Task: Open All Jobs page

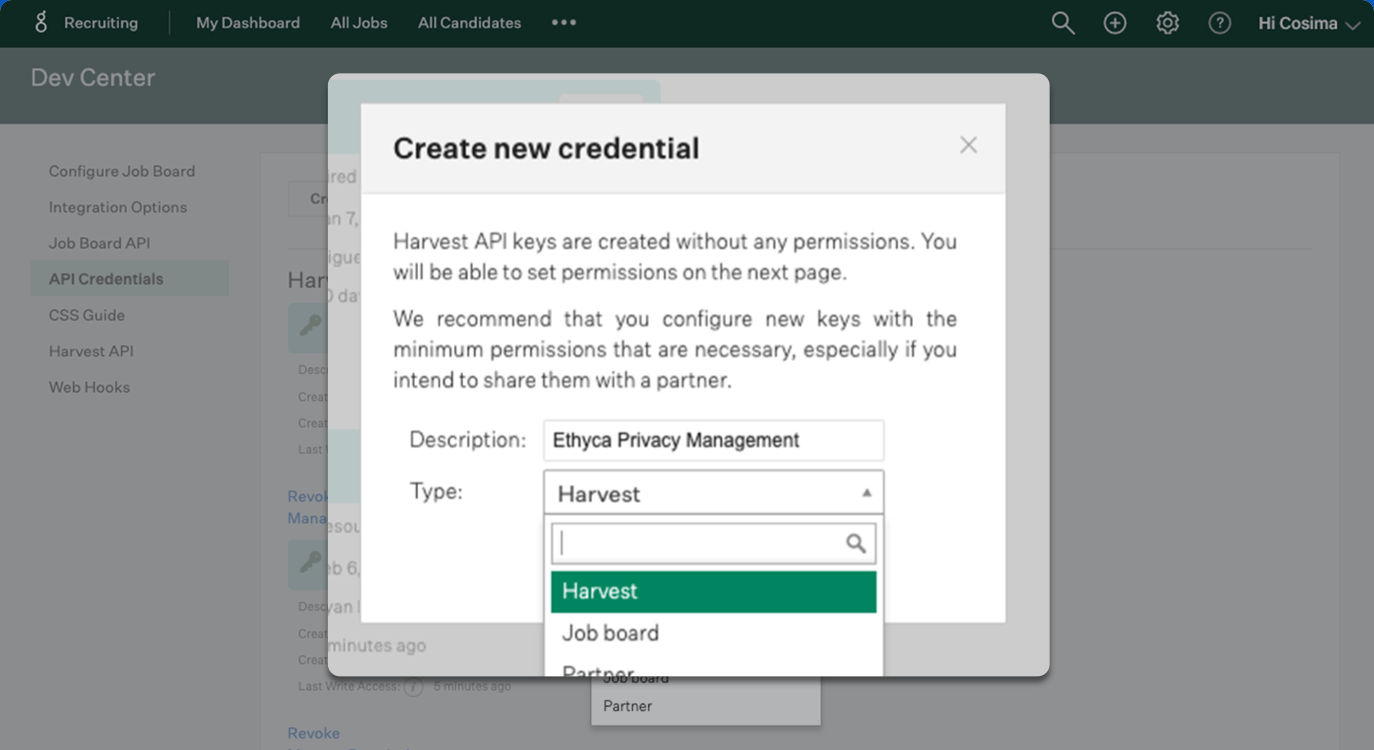Action: [x=359, y=23]
